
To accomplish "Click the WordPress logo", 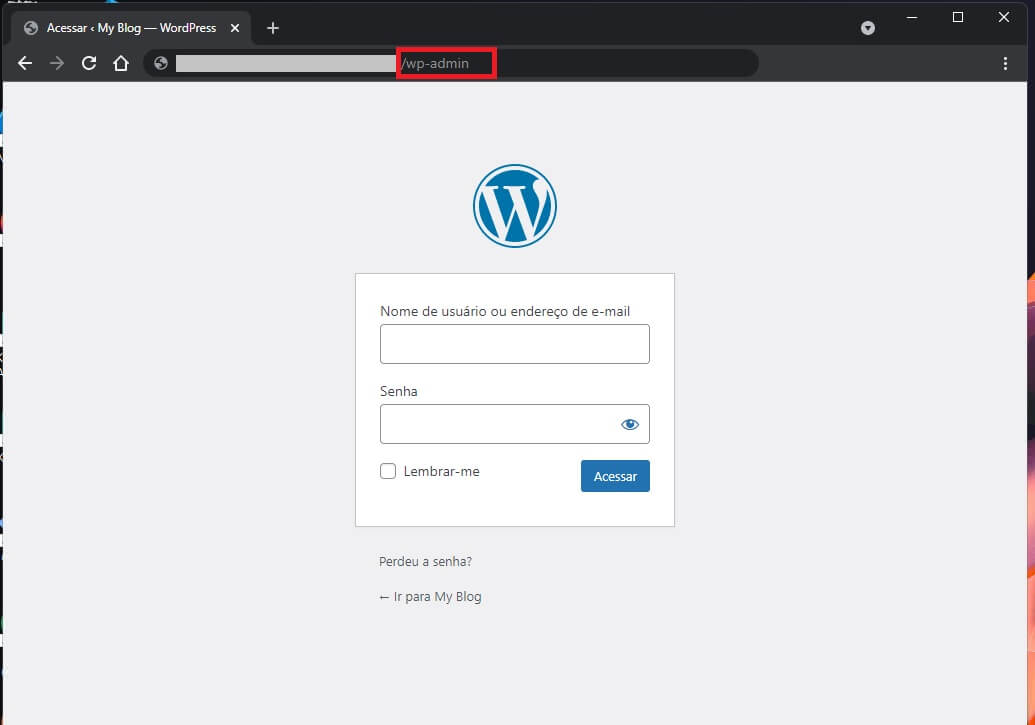I will [x=515, y=206].
